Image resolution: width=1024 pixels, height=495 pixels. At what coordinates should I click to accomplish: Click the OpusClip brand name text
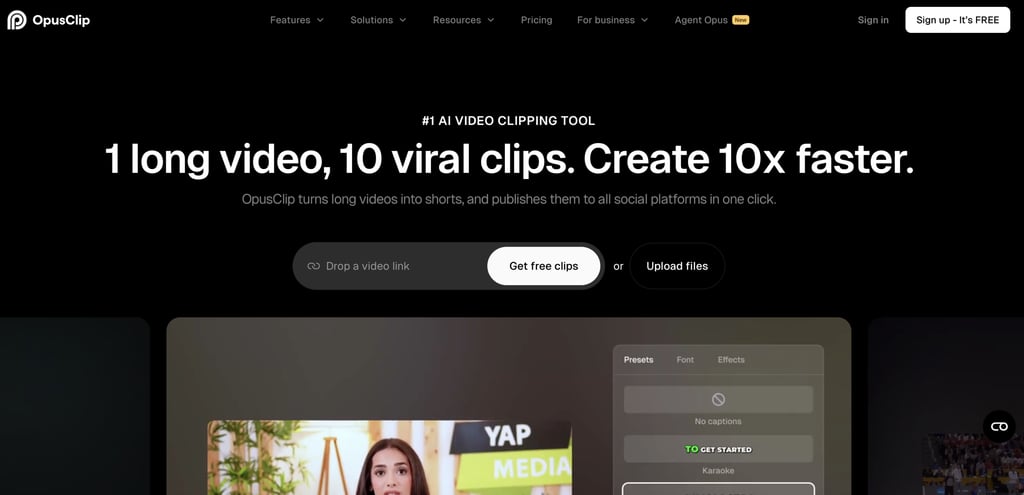[x=61, y=20]
